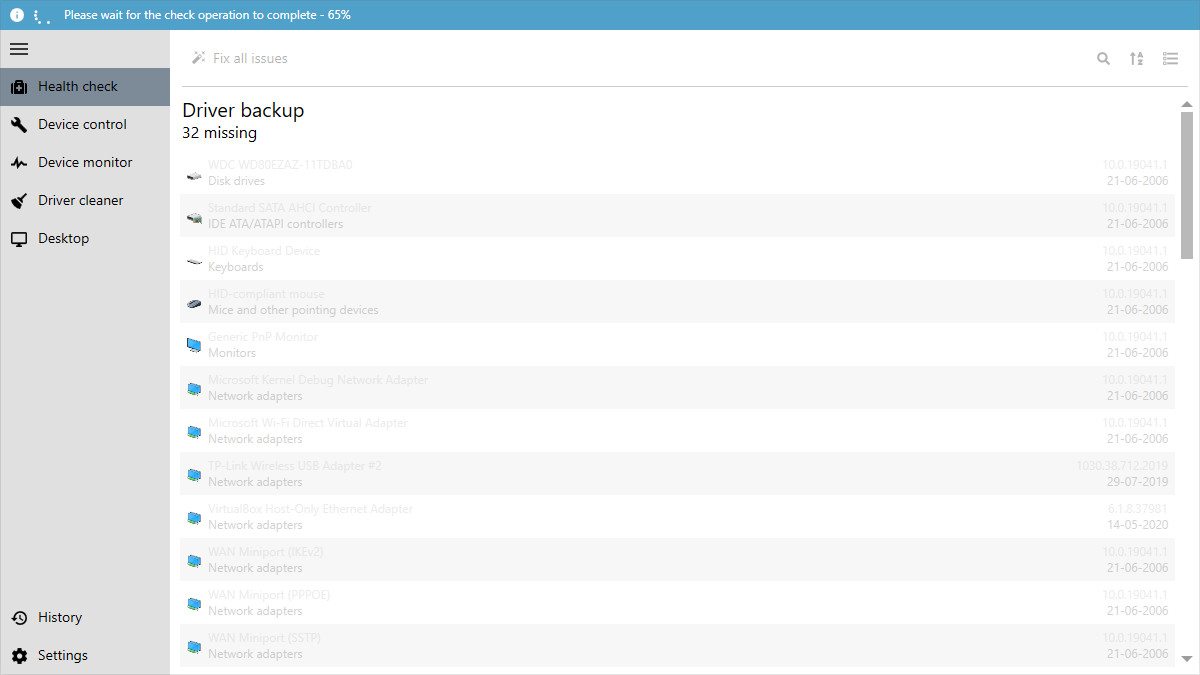The width and height of the screenshot is (1200, 675).
Task: Select the Driver cleaner brush icon
Action: tap(18, 200)
